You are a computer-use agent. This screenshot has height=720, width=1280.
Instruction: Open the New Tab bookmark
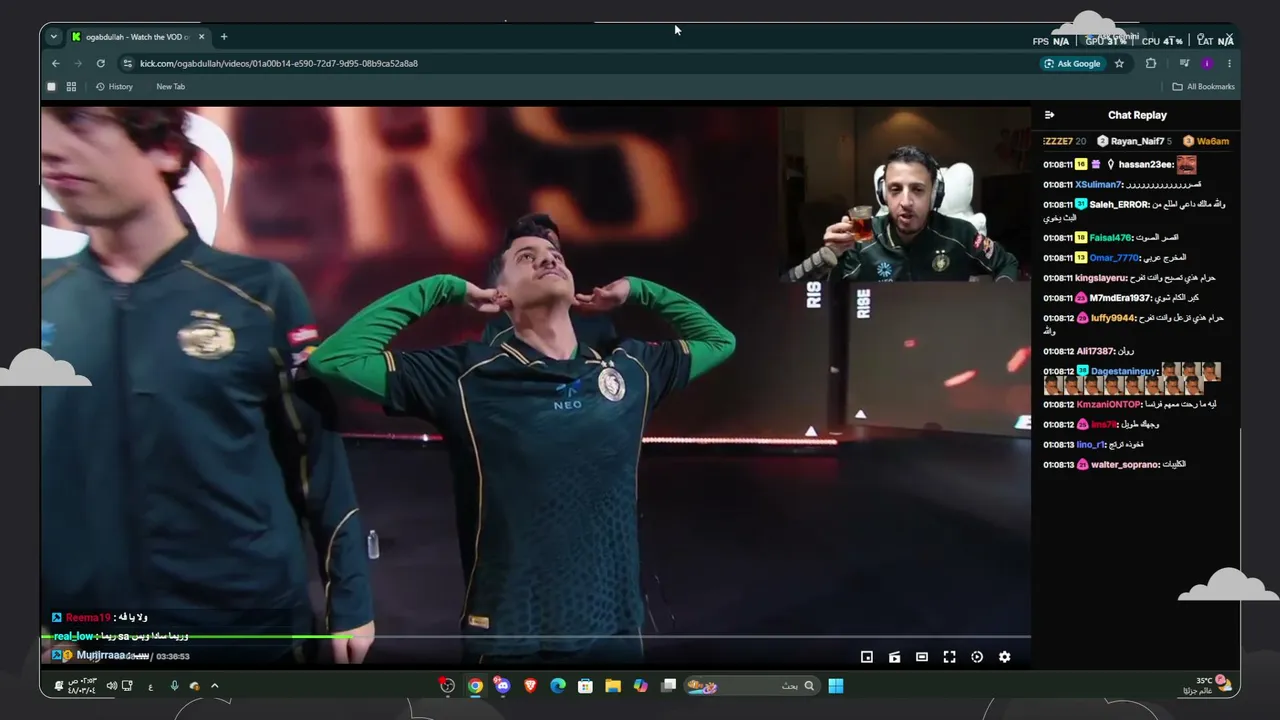tap(170, 87)
